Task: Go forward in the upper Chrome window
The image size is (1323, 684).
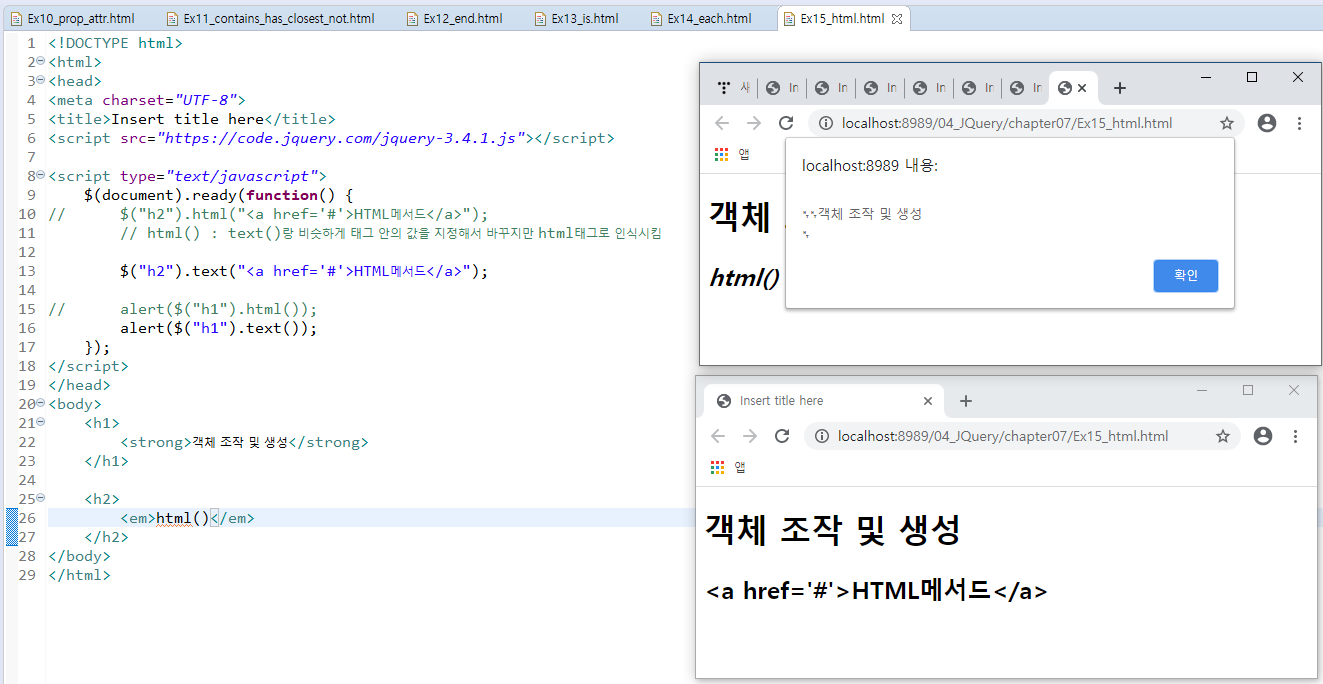Action: [754, 123]
